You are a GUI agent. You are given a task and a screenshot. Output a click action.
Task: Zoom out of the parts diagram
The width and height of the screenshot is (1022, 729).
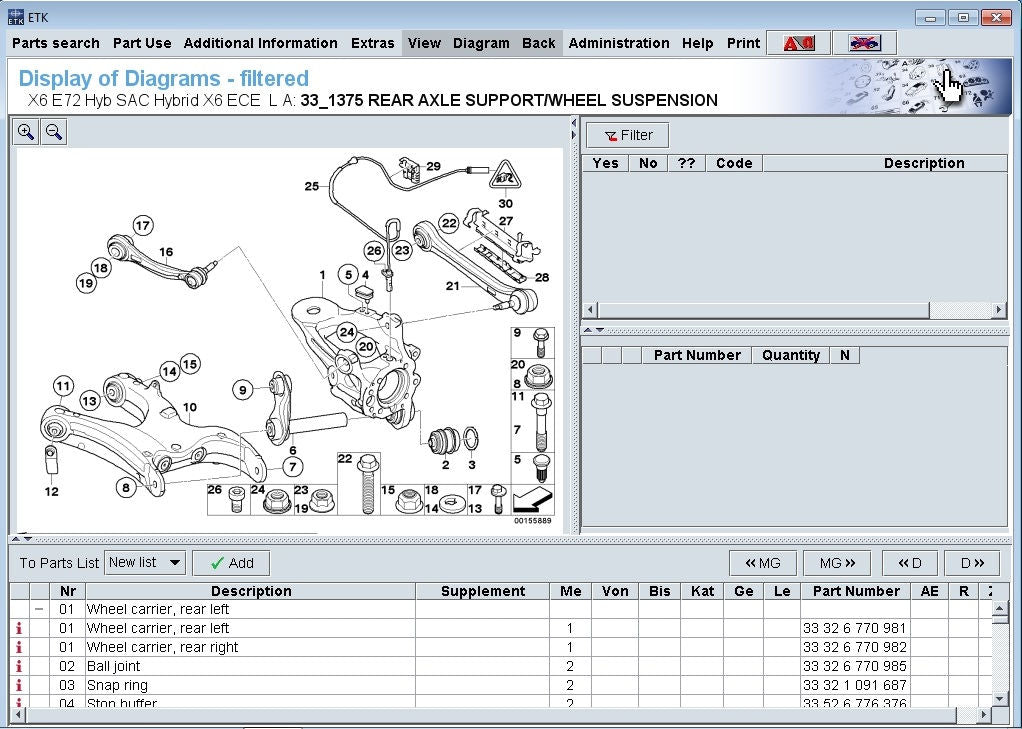click(x=54, y=132)
